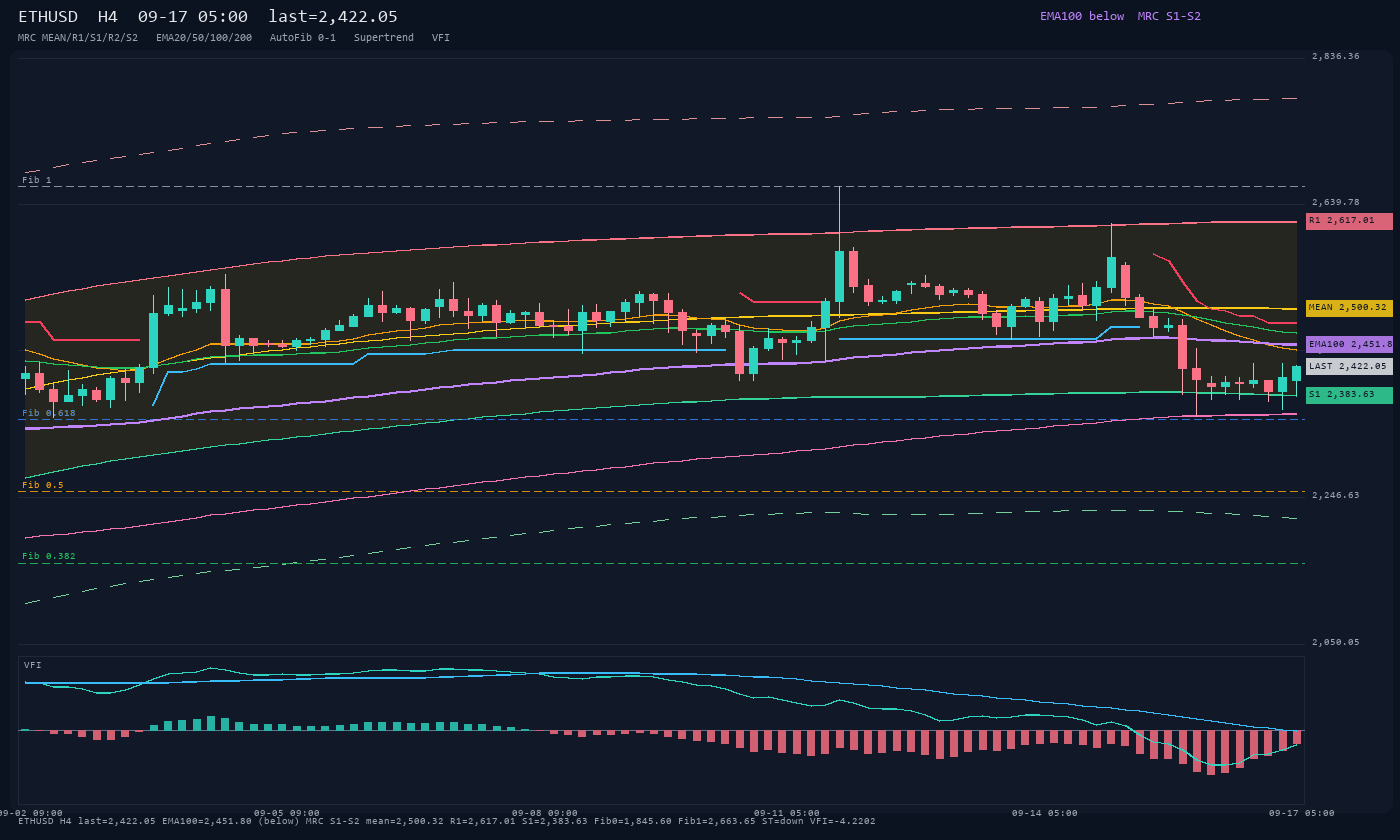Click the EMA100 2,451.8 price tag
Viewport: 1400px width, 840px height.
[x=1349, y=344]
